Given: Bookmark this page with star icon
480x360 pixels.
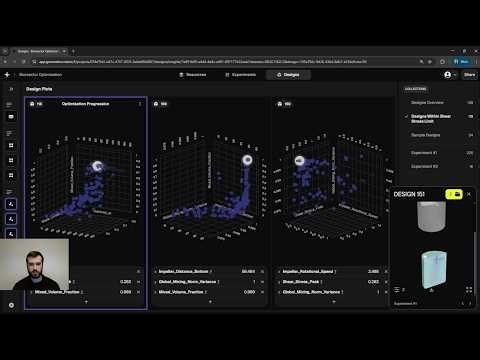Looking at the screenshot, I should coord(430,62).
